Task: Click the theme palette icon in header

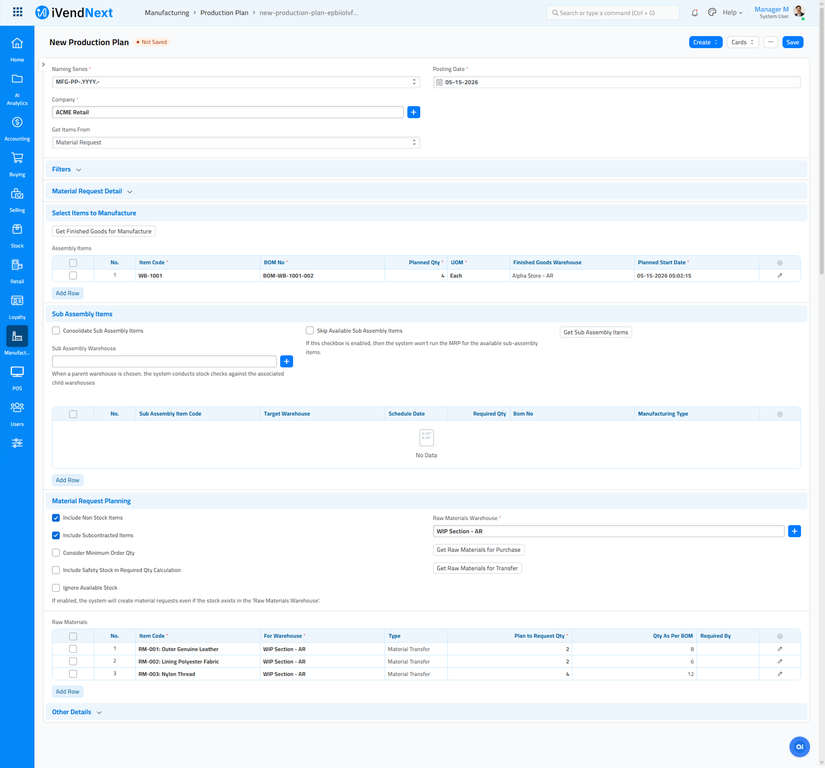Action: coord(712,12)
